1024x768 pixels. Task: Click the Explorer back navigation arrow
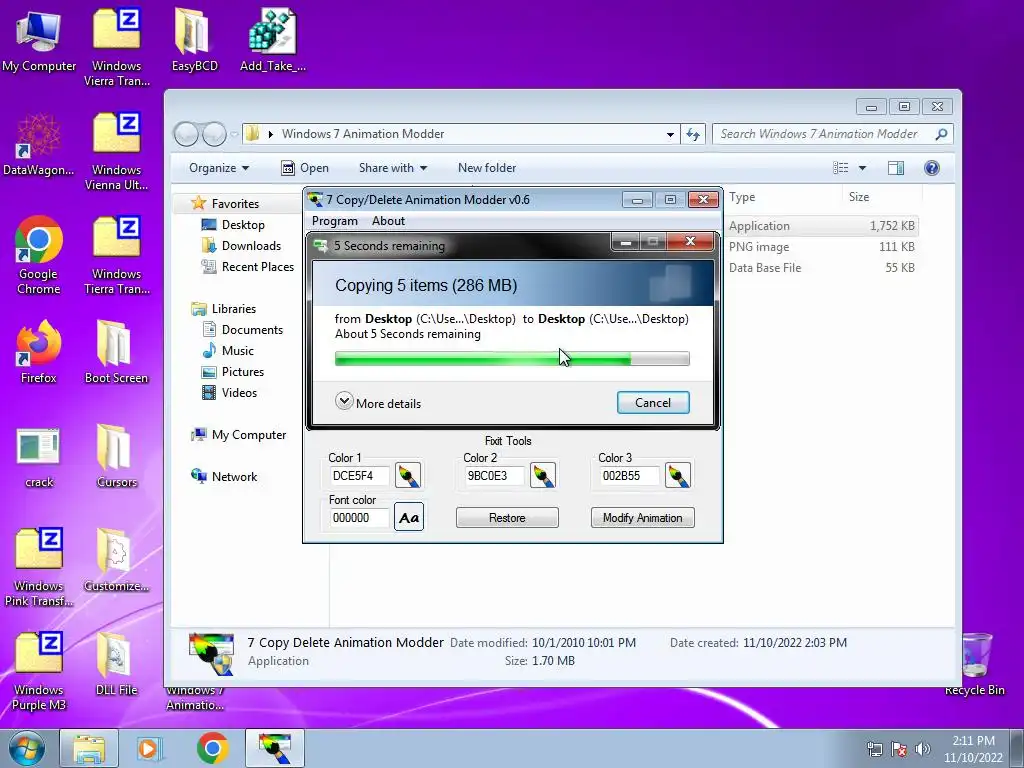click(x=186, y=135)
